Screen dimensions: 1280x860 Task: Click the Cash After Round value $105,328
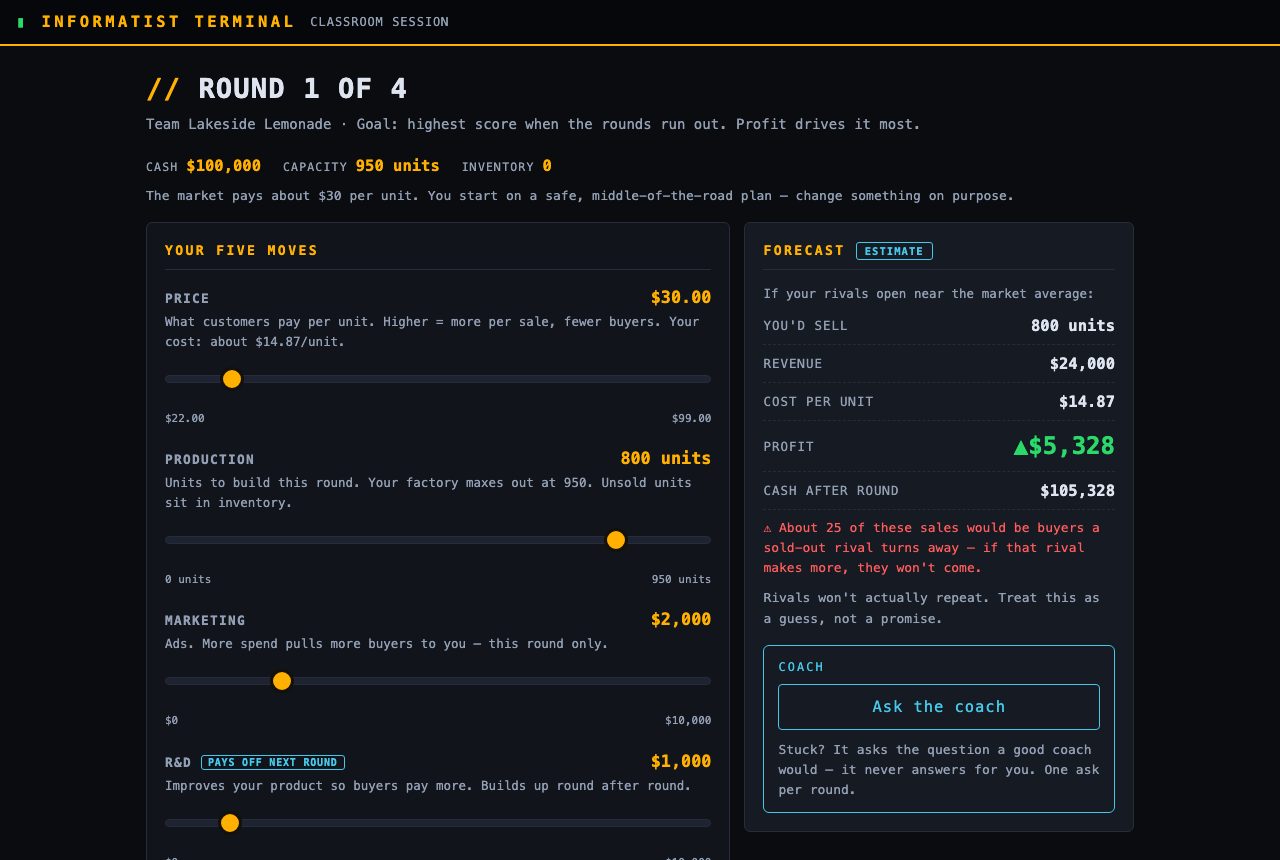(x=1077, y=491)
